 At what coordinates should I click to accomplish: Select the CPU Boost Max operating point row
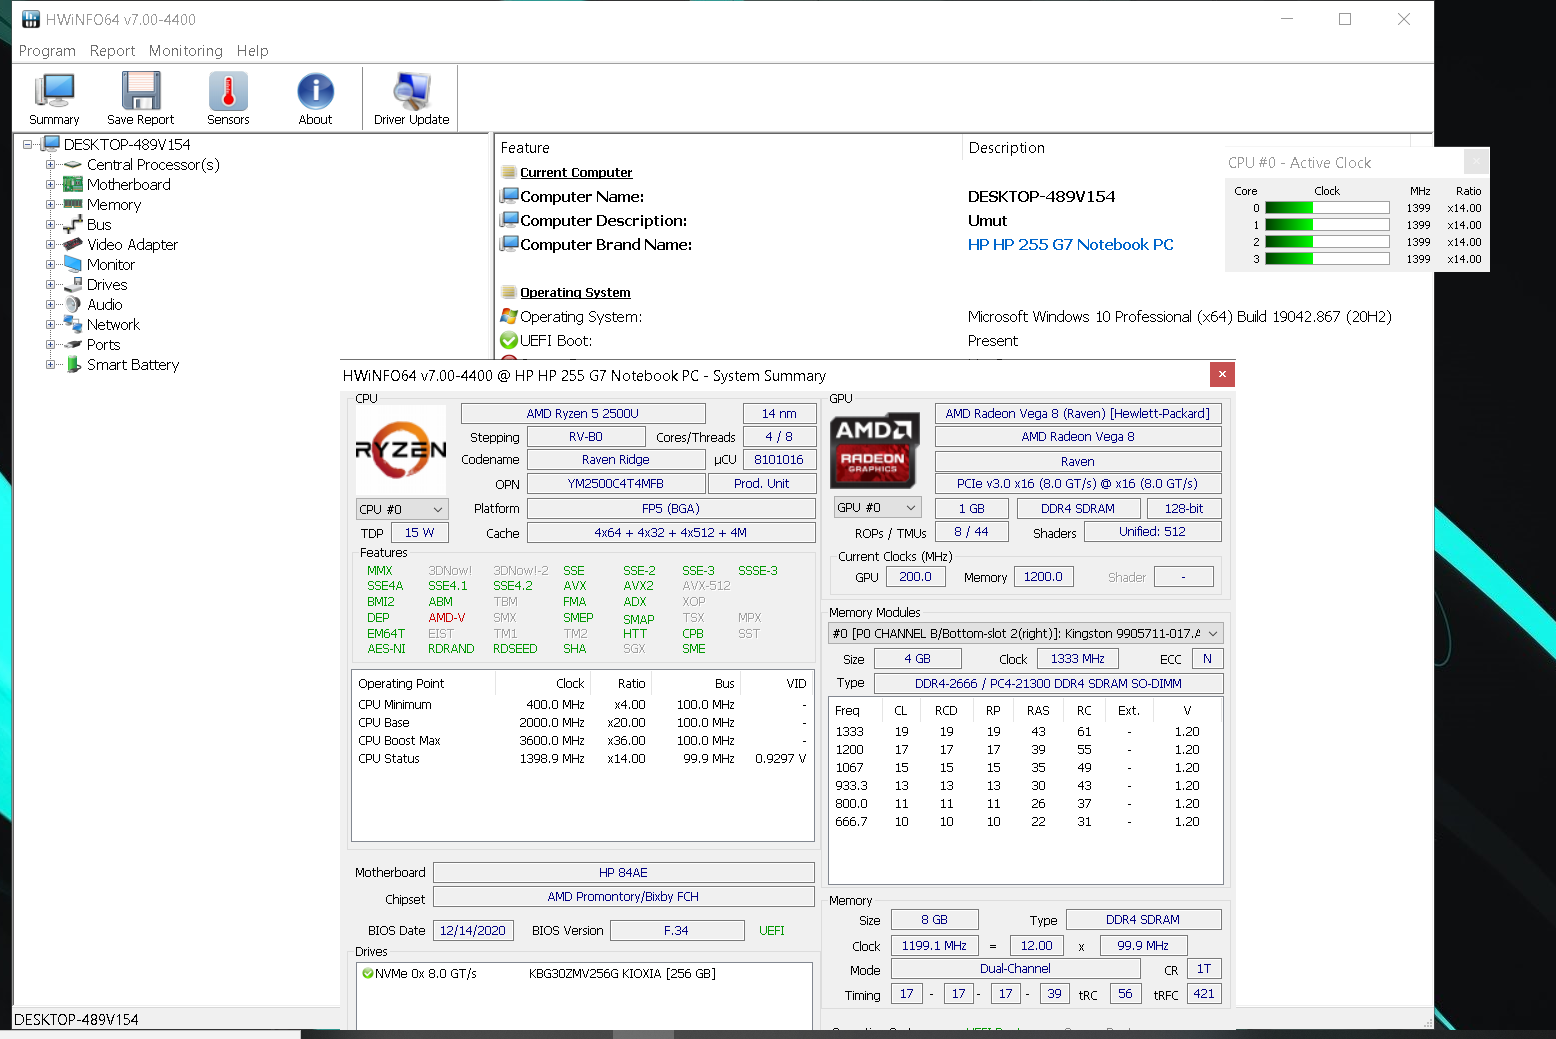582,741
